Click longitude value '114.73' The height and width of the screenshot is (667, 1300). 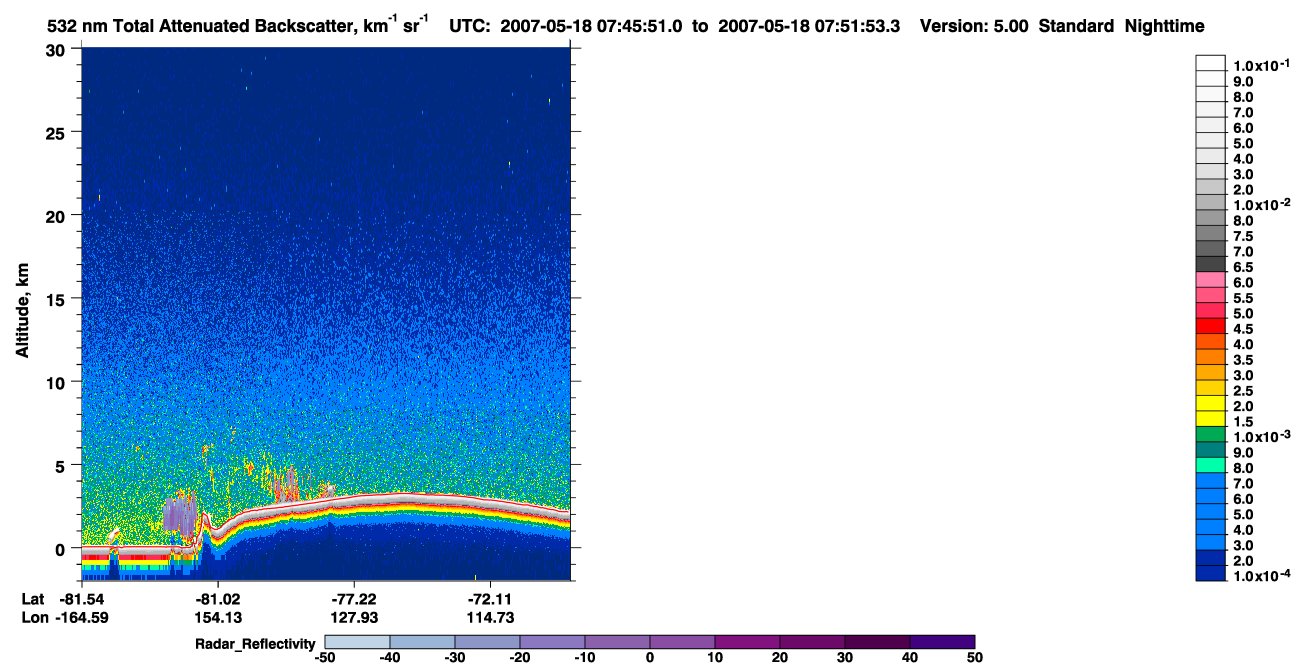click(489, 618)
